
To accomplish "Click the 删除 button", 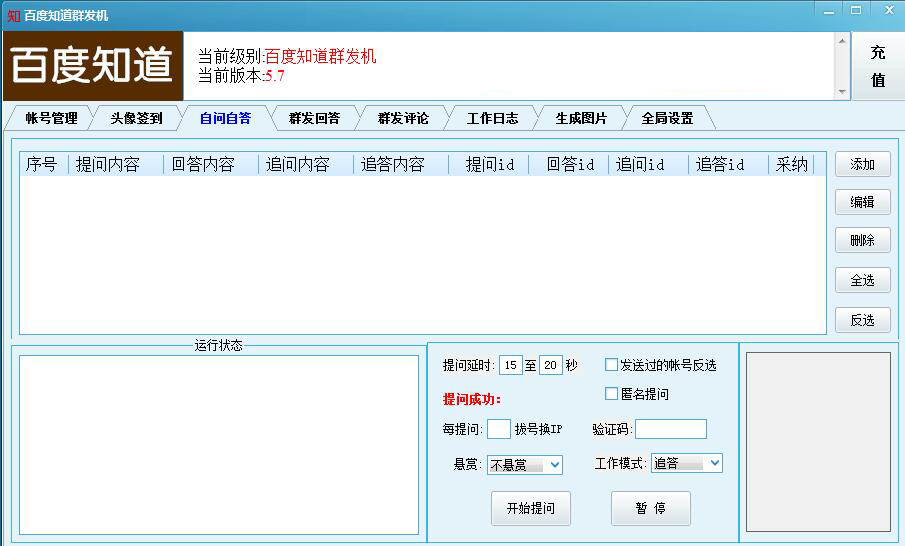I will [862, 240].
